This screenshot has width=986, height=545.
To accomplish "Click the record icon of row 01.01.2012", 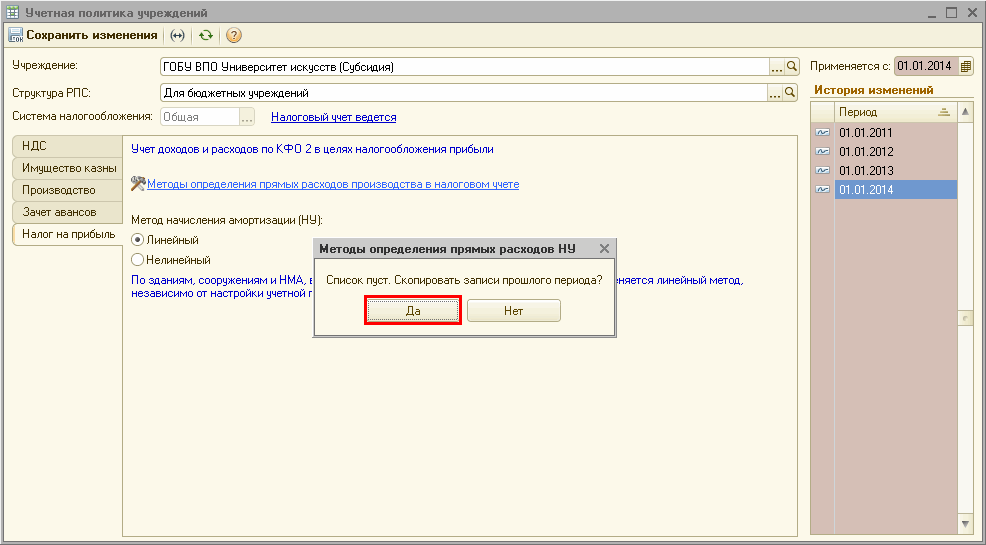I will coord(823,151).
